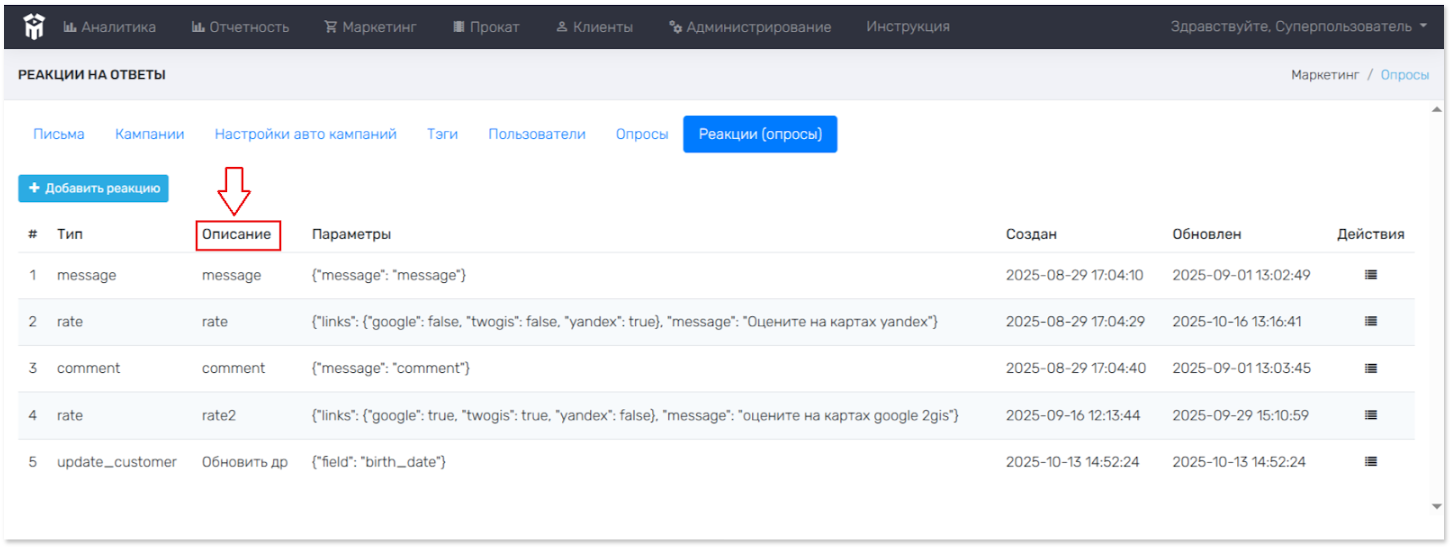Screen dimensions: 1450x547
Task: Expand Суперпользователь user dropdown
Action: click(x=1298, y=27)
